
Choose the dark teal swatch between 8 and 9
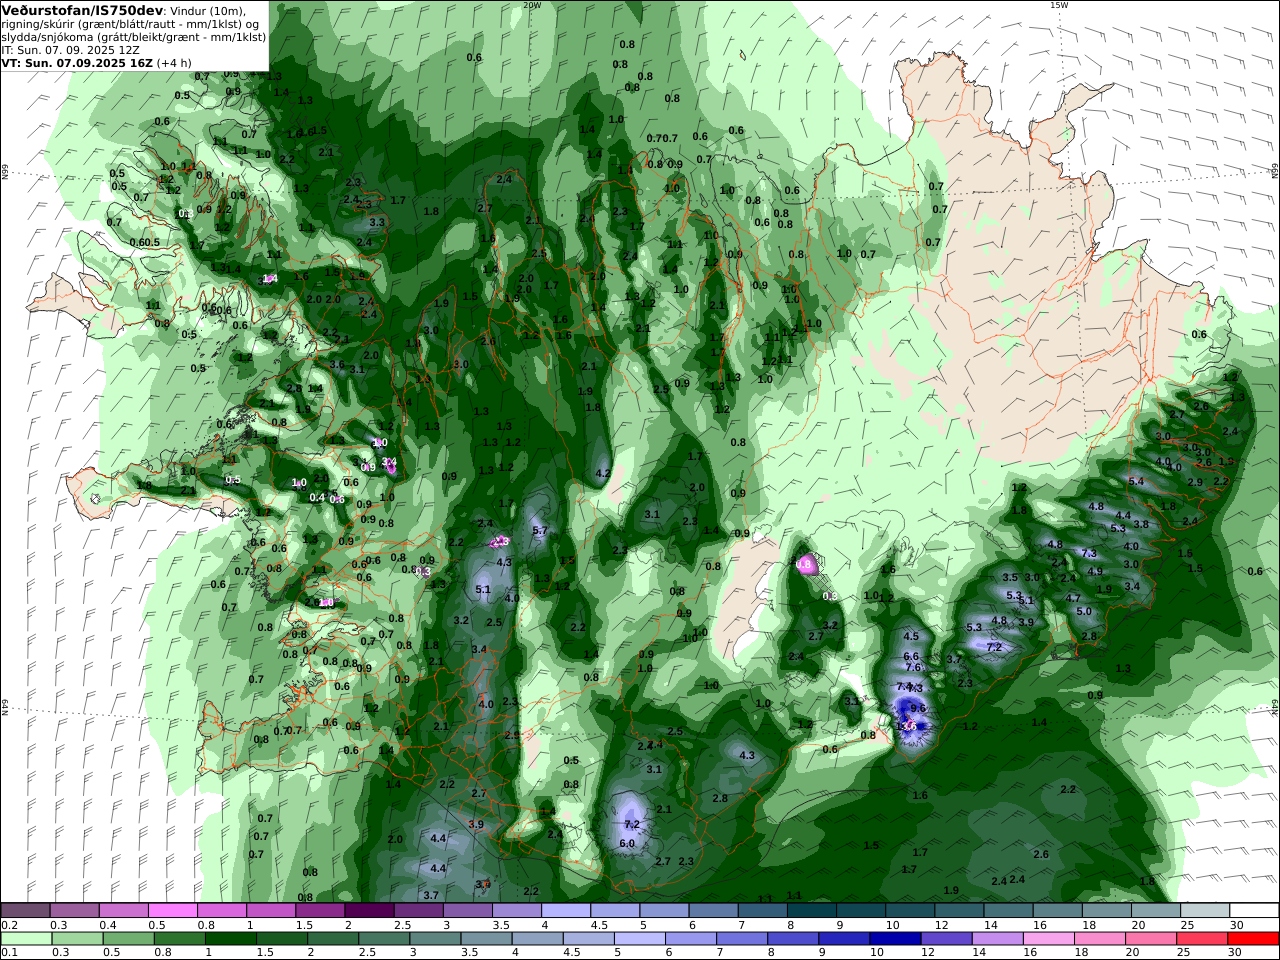pyautogui.click(x=811, y=910)
